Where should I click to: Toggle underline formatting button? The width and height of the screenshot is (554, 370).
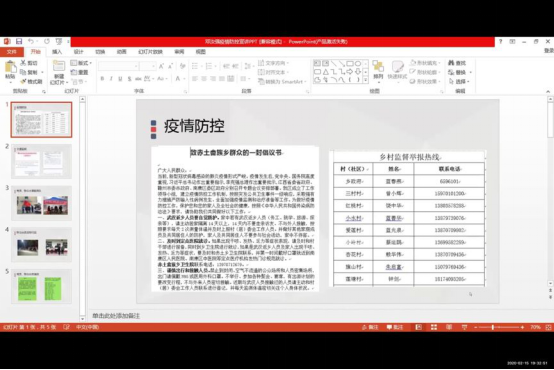click(120, 78)
